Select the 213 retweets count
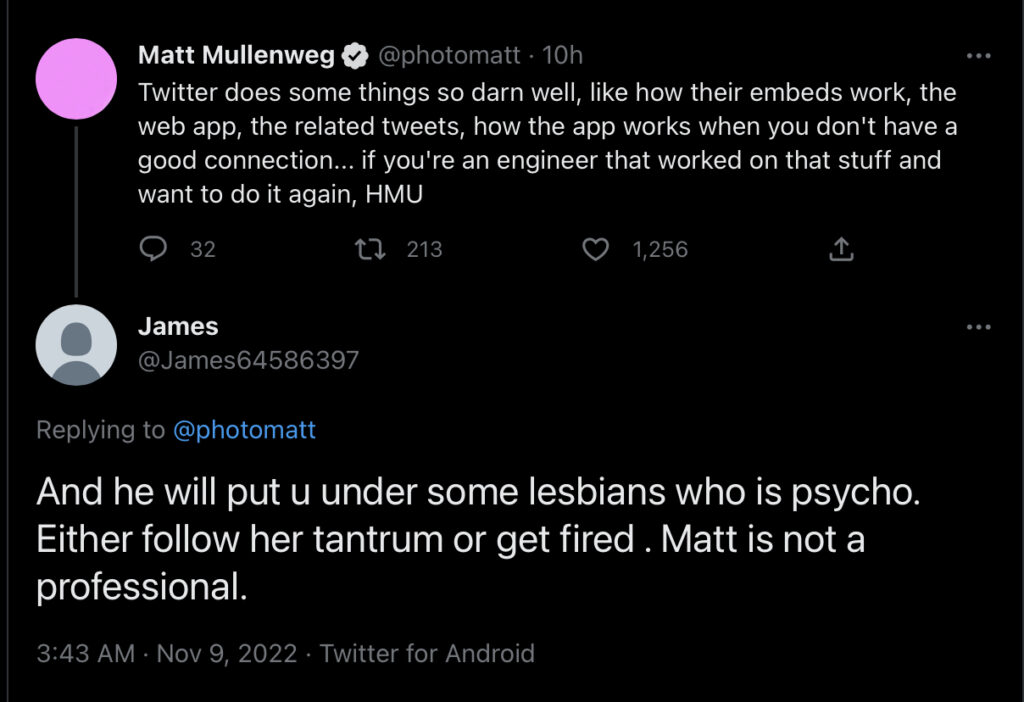This screenshot has width=1024, height=702. [x=424, y=249]
